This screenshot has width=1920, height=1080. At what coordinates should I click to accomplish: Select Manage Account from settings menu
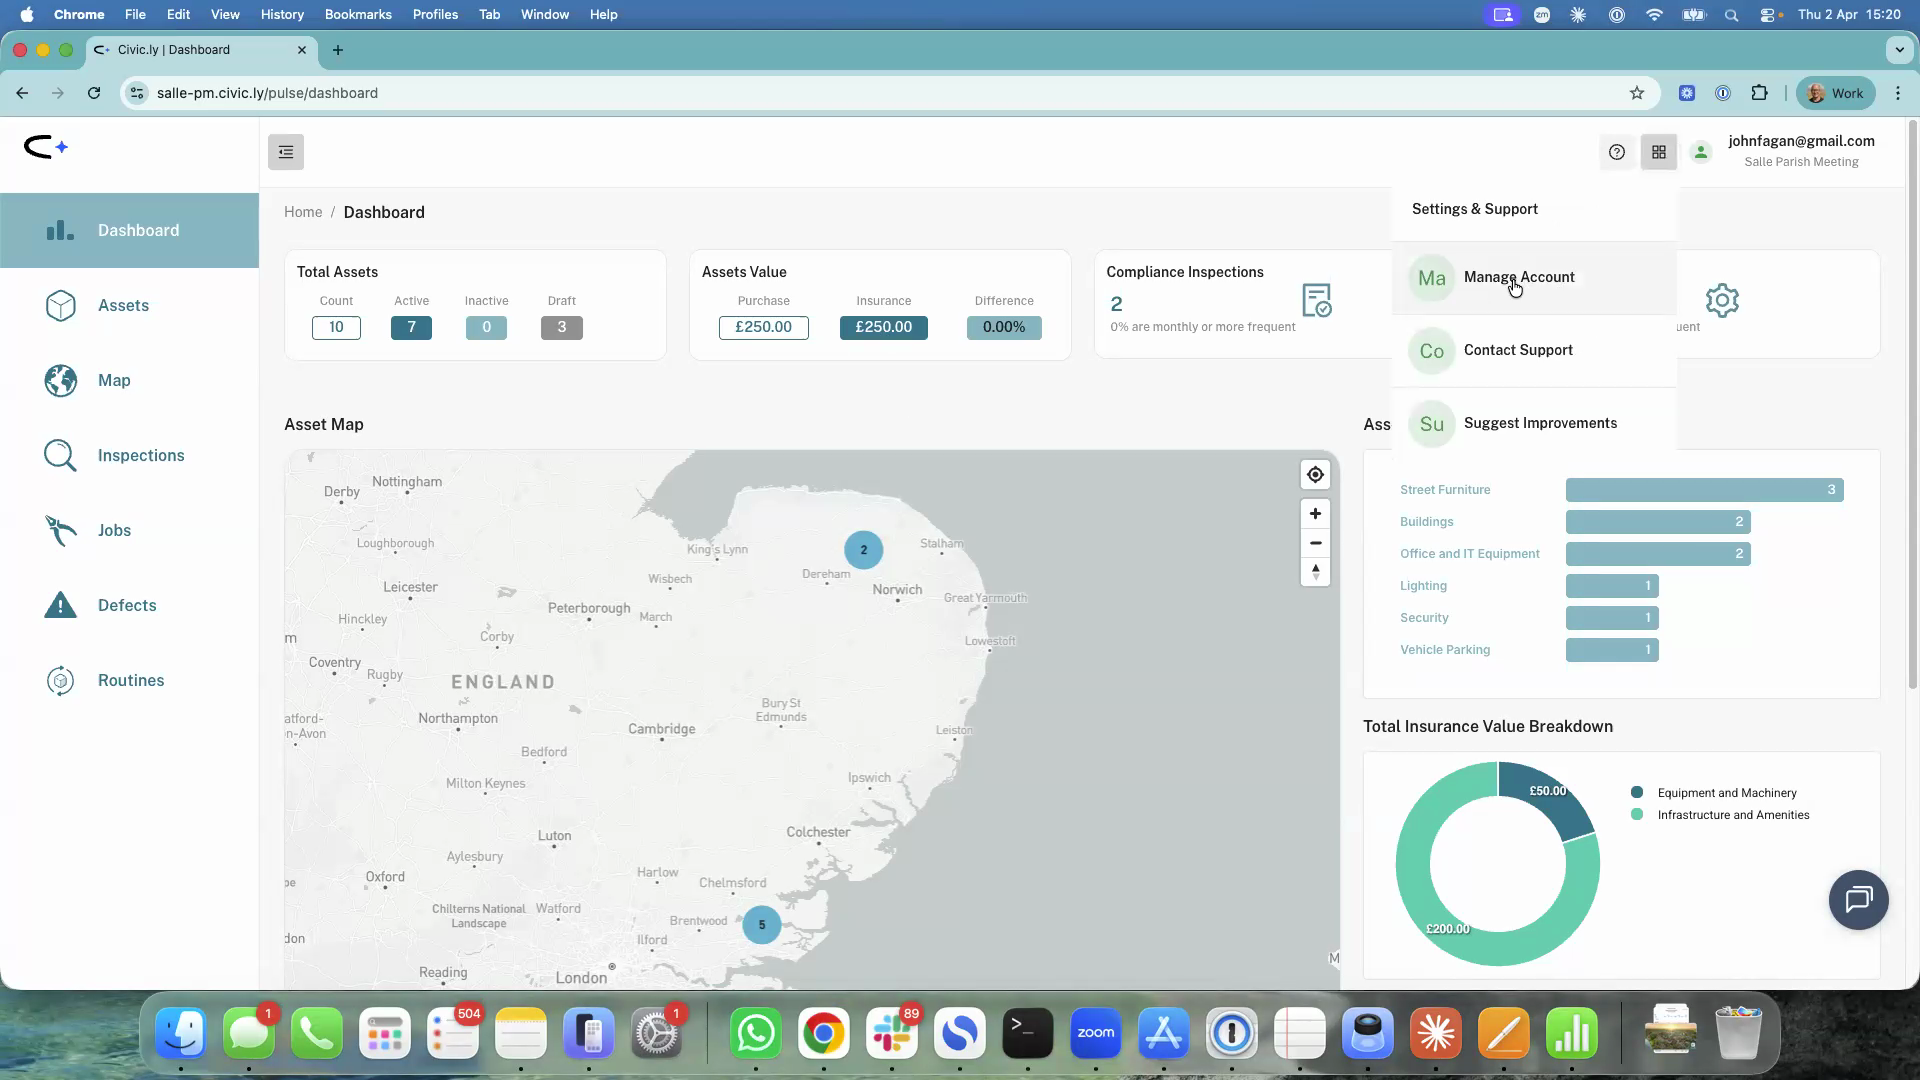1518,277
